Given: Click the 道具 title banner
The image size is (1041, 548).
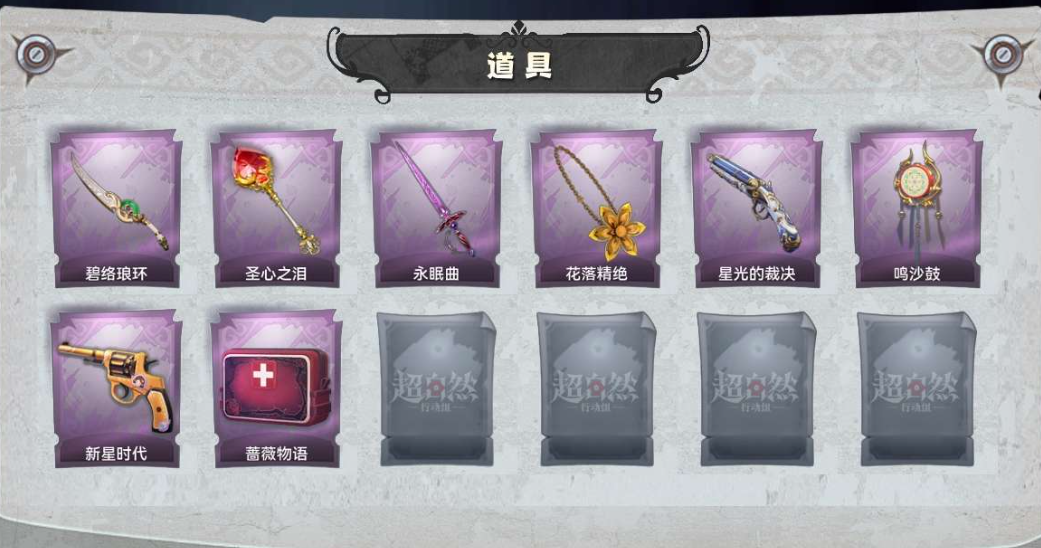Looking at the screenshot, I should [519, 63].
